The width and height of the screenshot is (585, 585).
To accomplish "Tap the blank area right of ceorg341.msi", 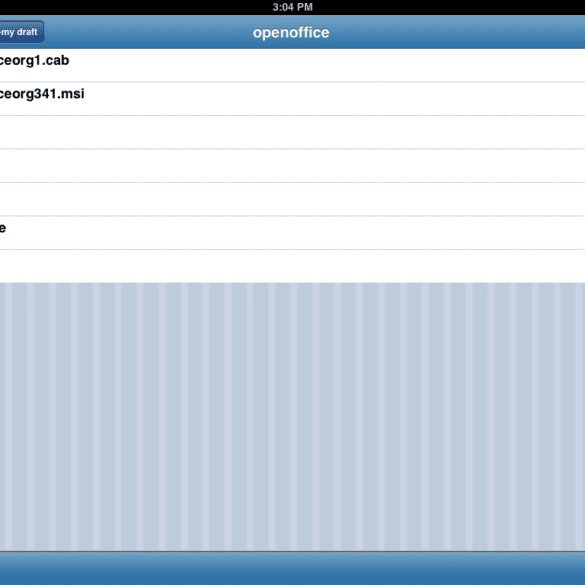I will tap(335, 99).
